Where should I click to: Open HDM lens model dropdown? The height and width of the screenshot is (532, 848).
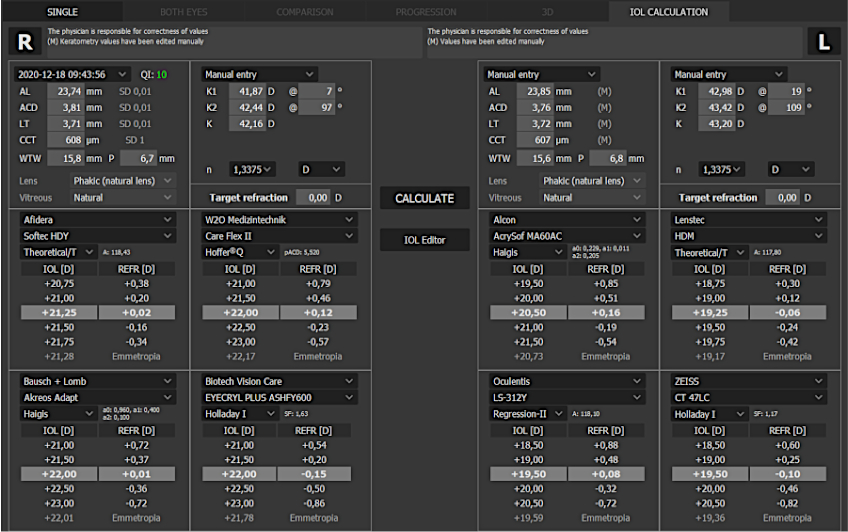tap(748, 236)
